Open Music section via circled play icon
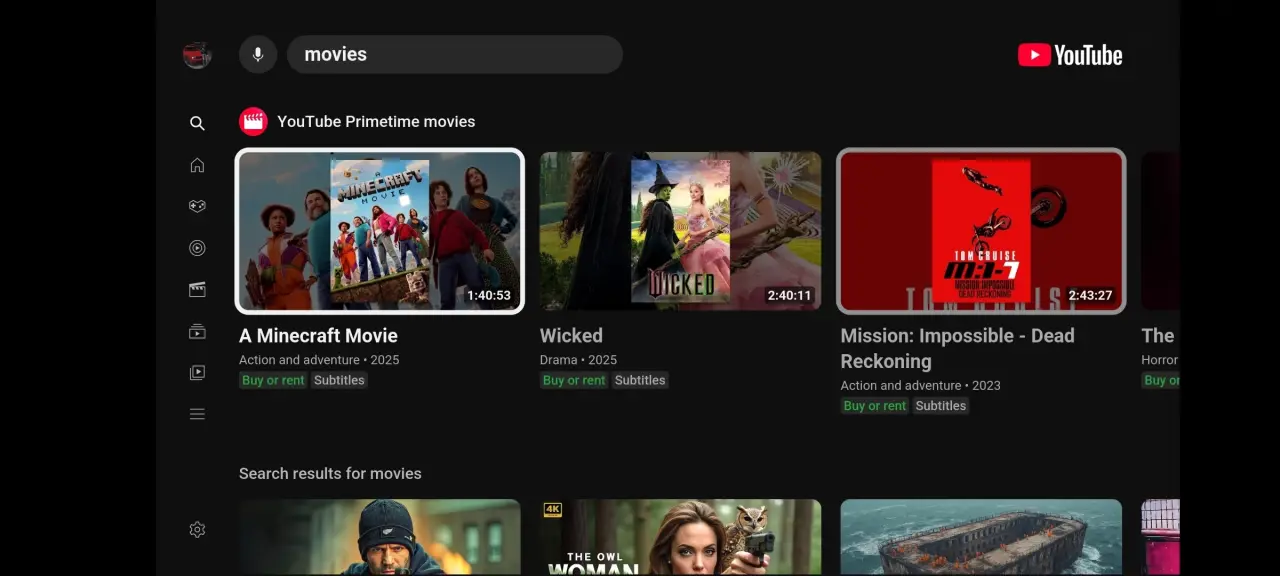This screenshot has height=576, width=1280. point(197,248)
